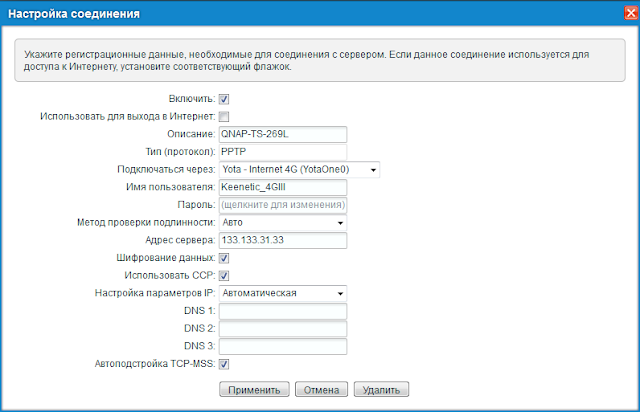This screenshot has width=640, height=412.
Task: Click the Применить button
Action: 254,390
